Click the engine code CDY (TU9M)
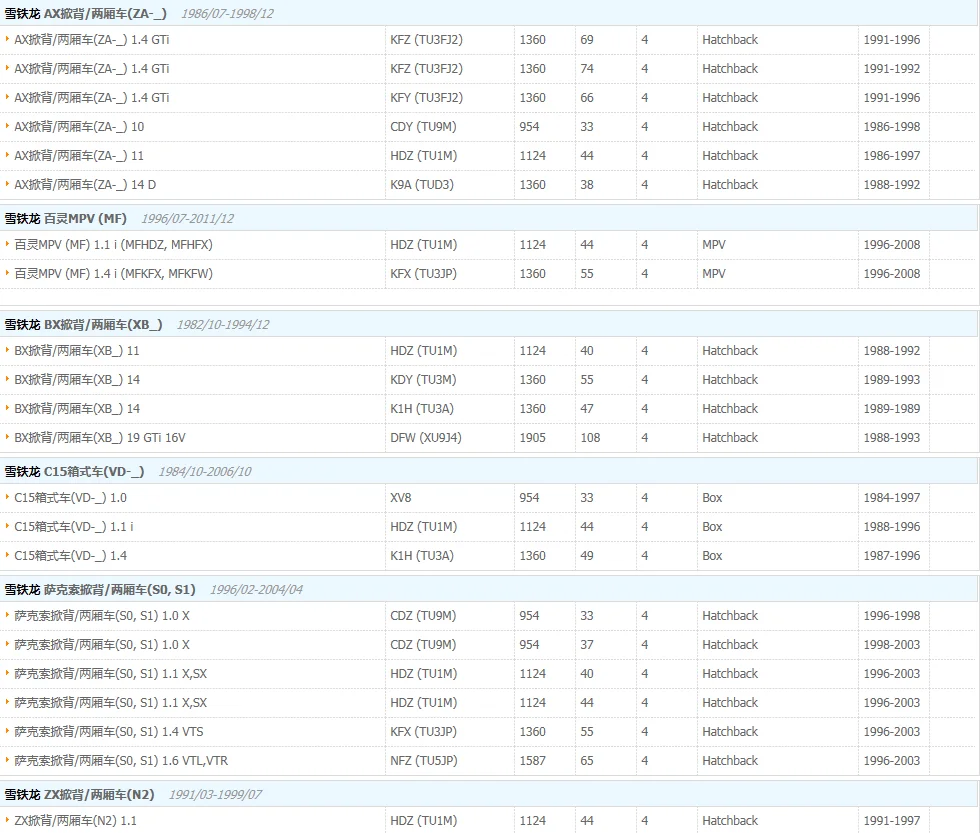980x833 pixels. [x=423, y=127]
